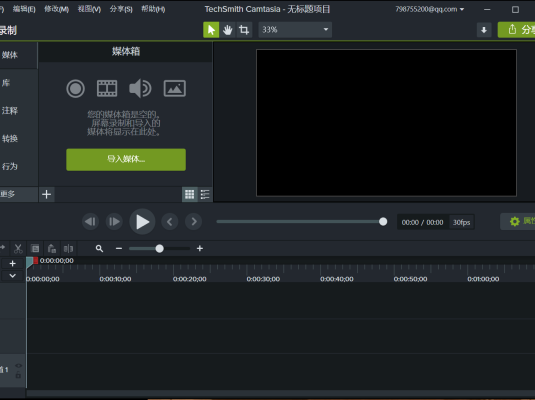Image resolution: width=535 pixels, height=400 pixels.
Task: Click the 00:00 / 00:00 time display
Action: click(422, 223)
